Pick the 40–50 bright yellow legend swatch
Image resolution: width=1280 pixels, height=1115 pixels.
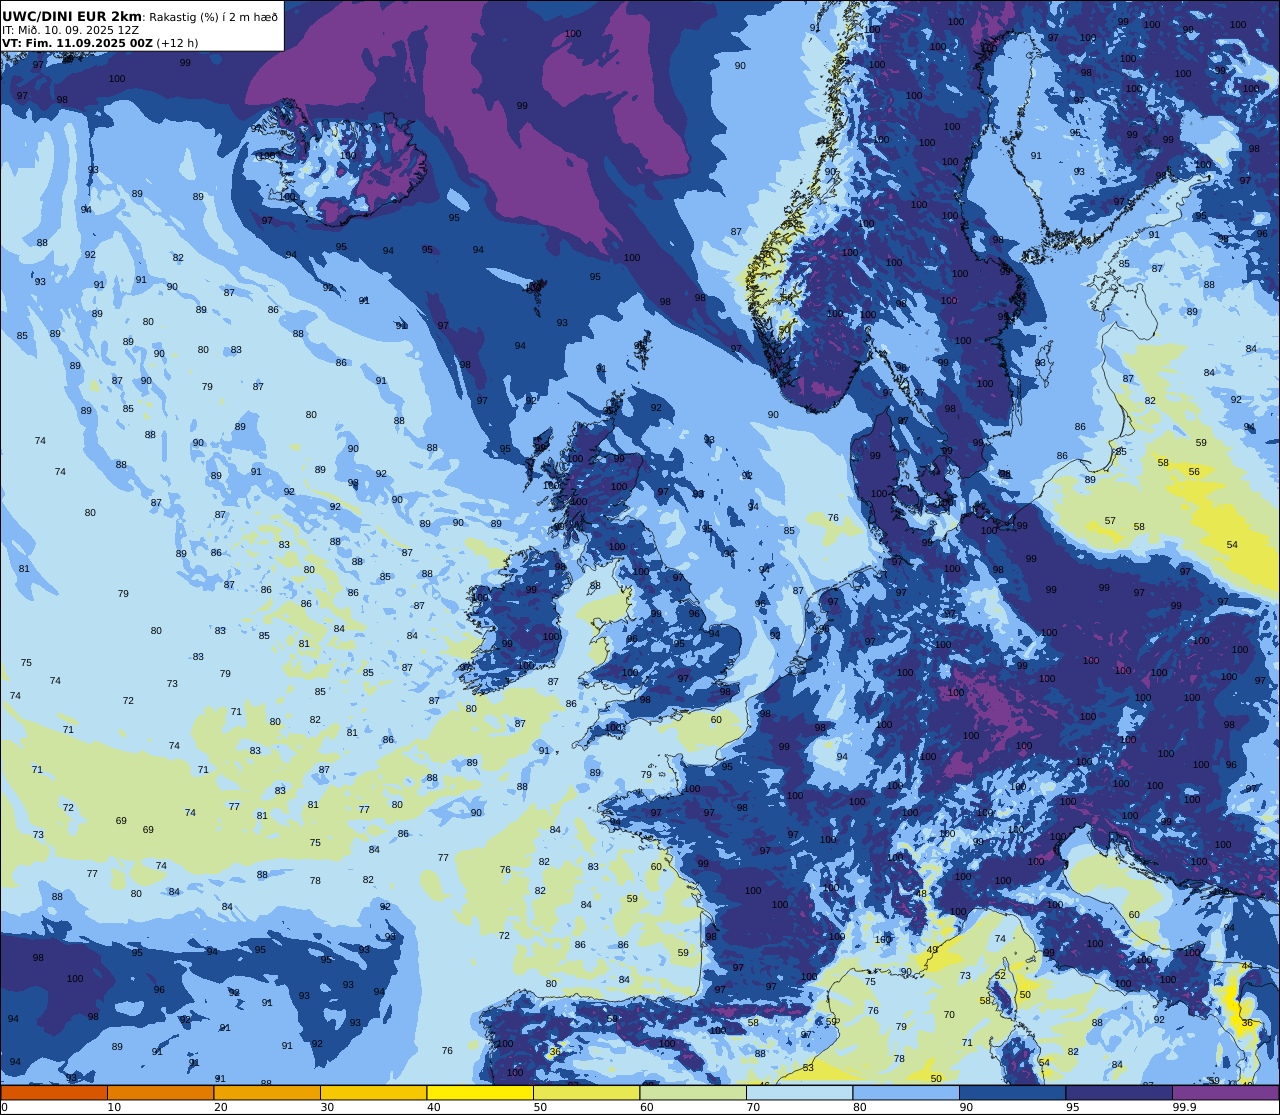[x=480, y=1092]
